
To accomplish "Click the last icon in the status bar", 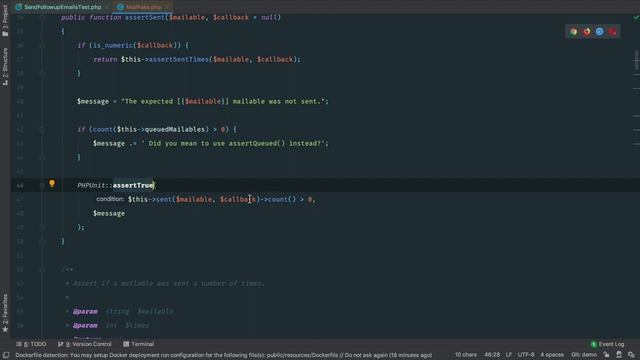I will pos(631,355).
